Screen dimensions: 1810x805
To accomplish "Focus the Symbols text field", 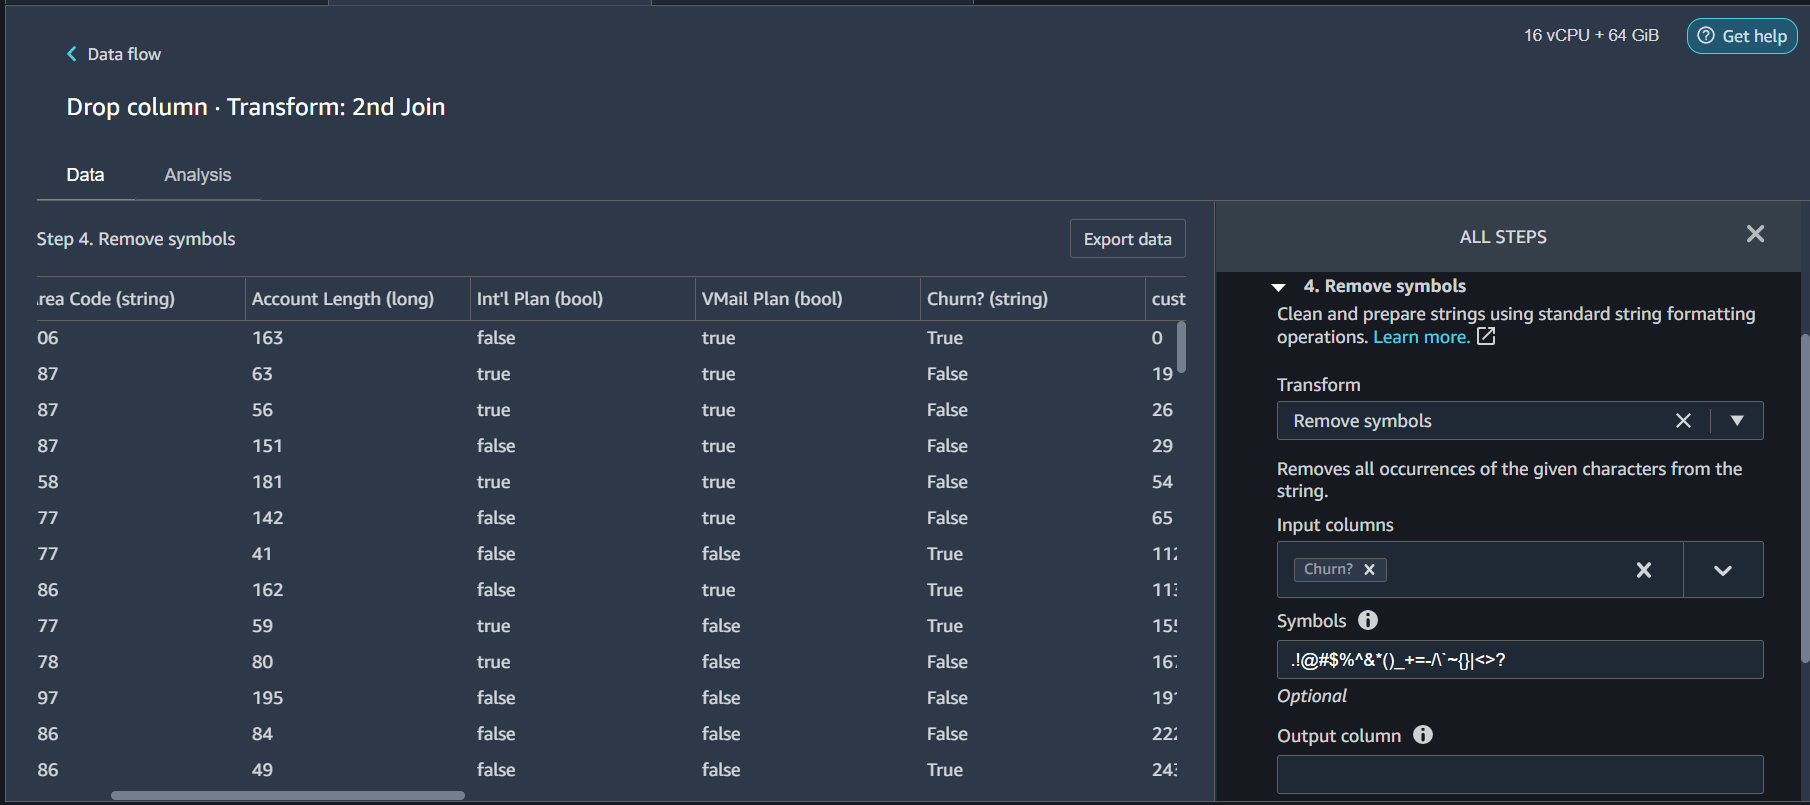I will [x=1519, y=660].
